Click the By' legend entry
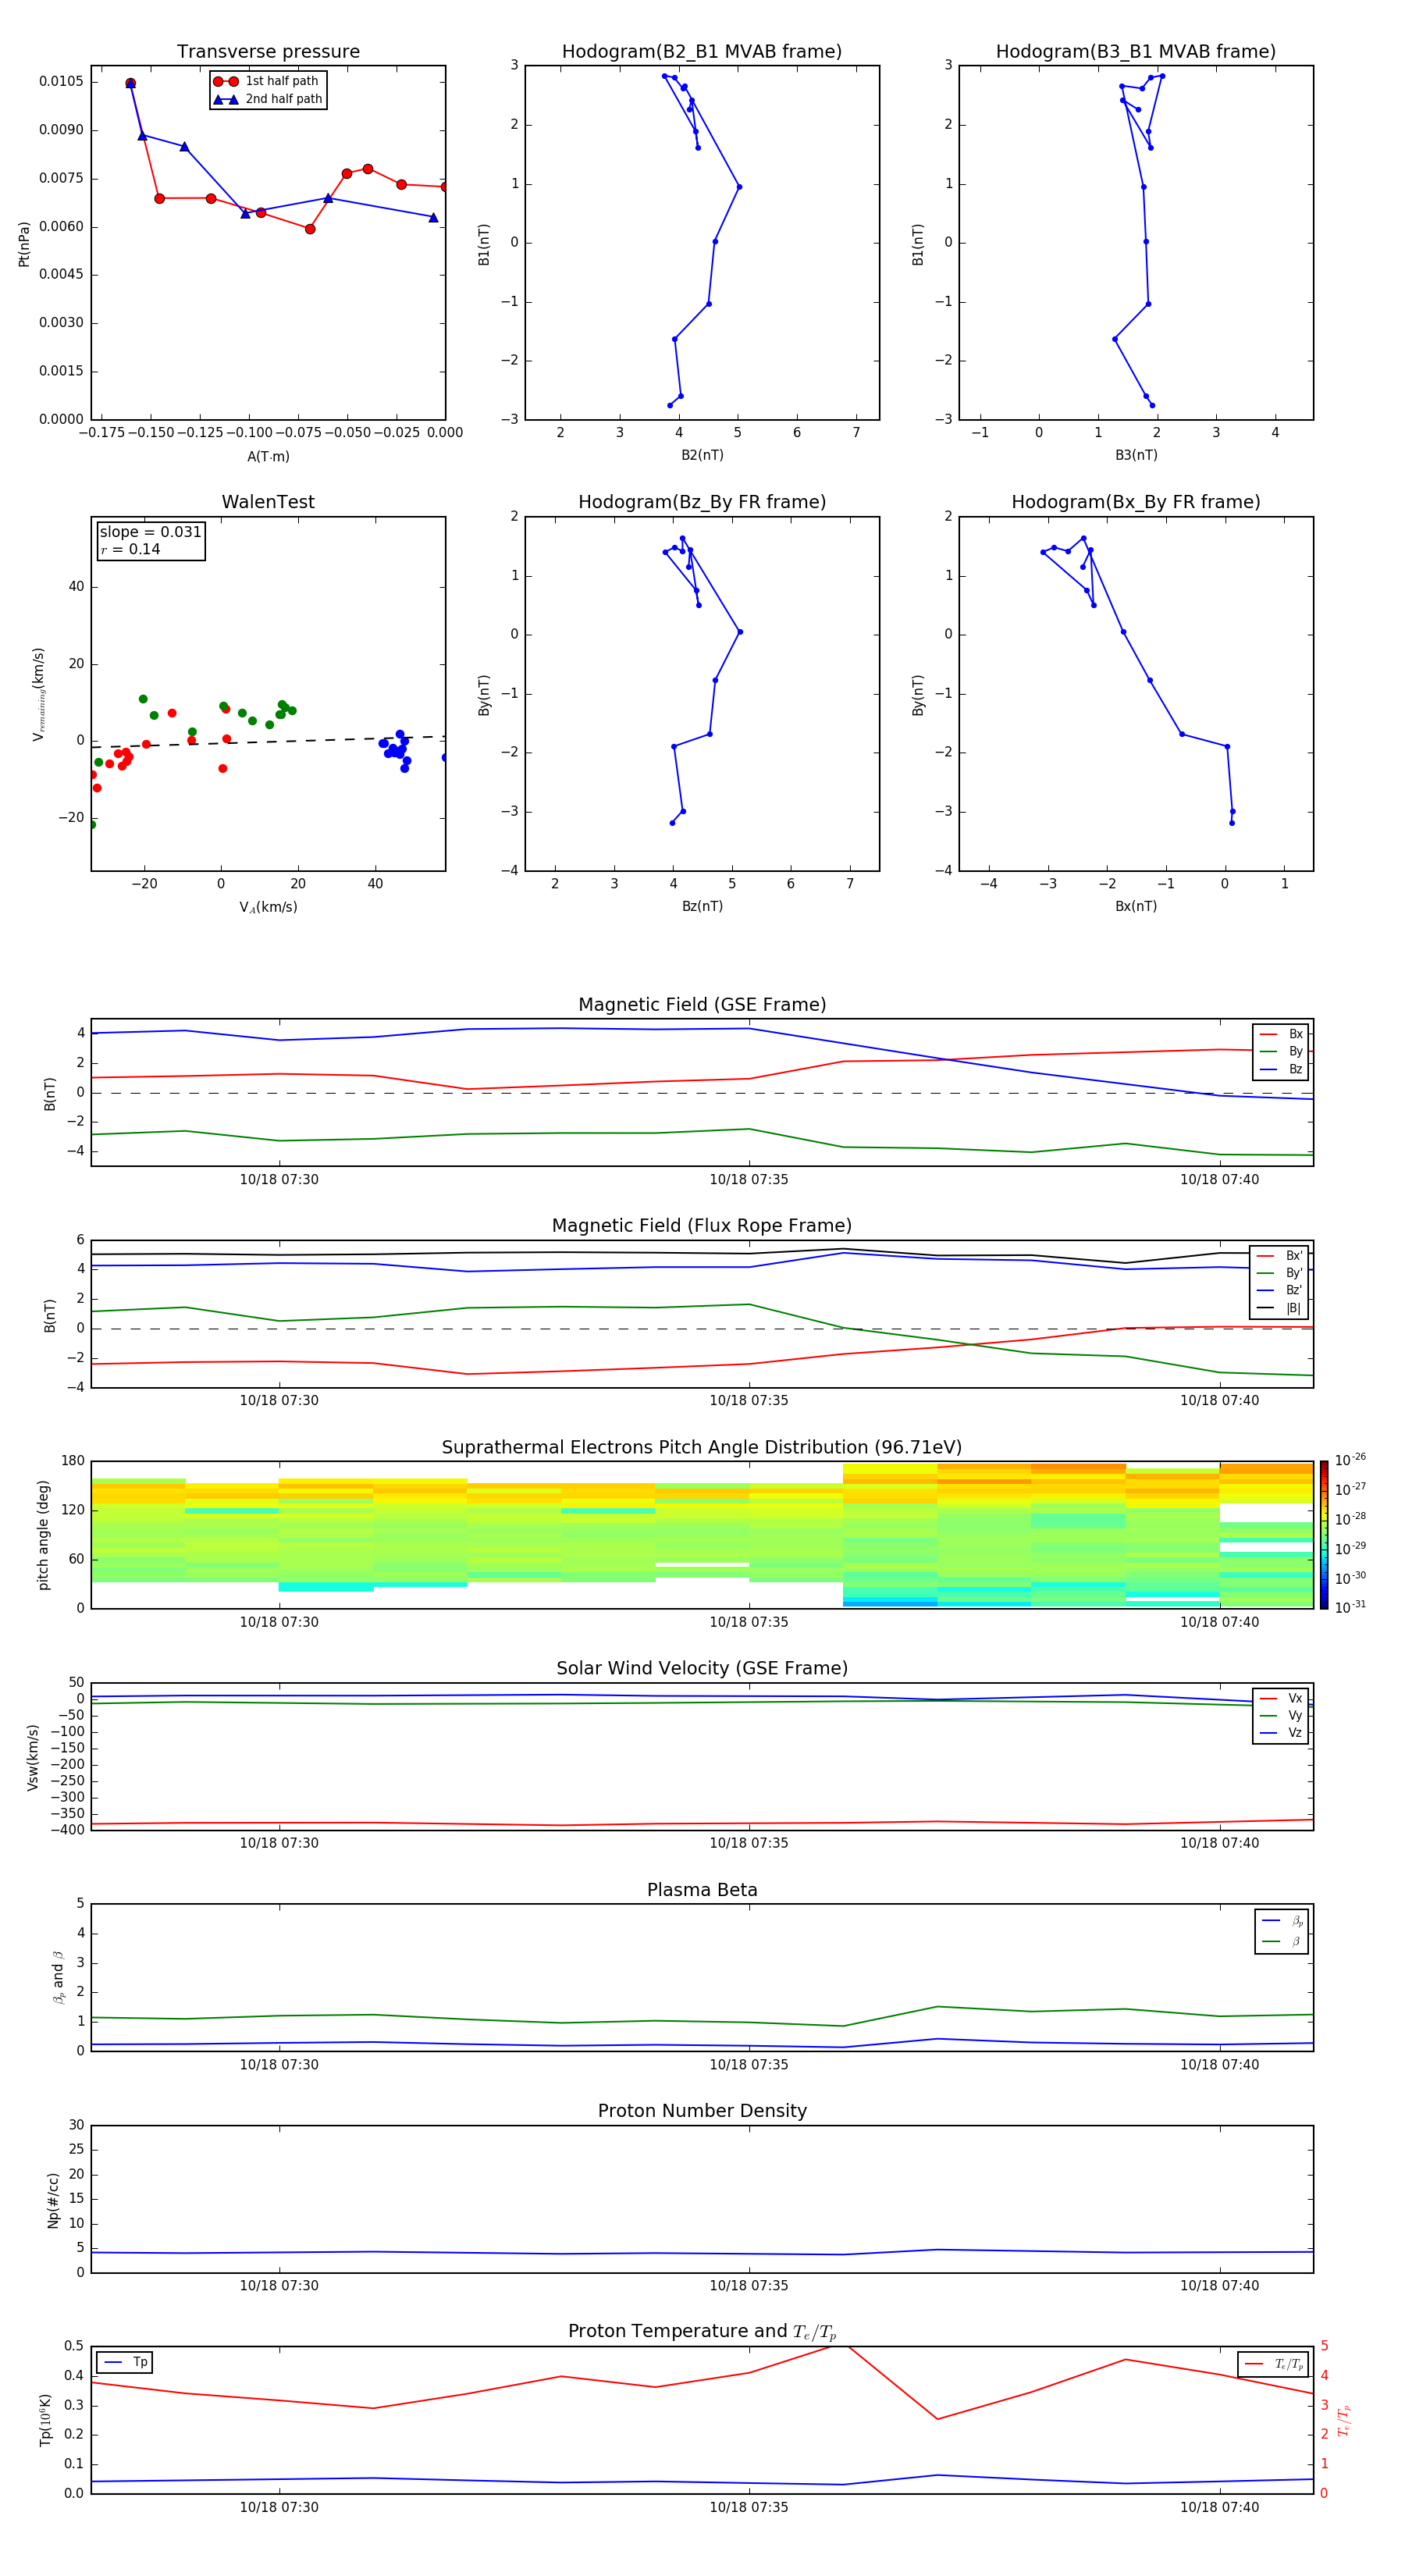This screenshot has height=2576, width=1405. coord(1279,1273)
